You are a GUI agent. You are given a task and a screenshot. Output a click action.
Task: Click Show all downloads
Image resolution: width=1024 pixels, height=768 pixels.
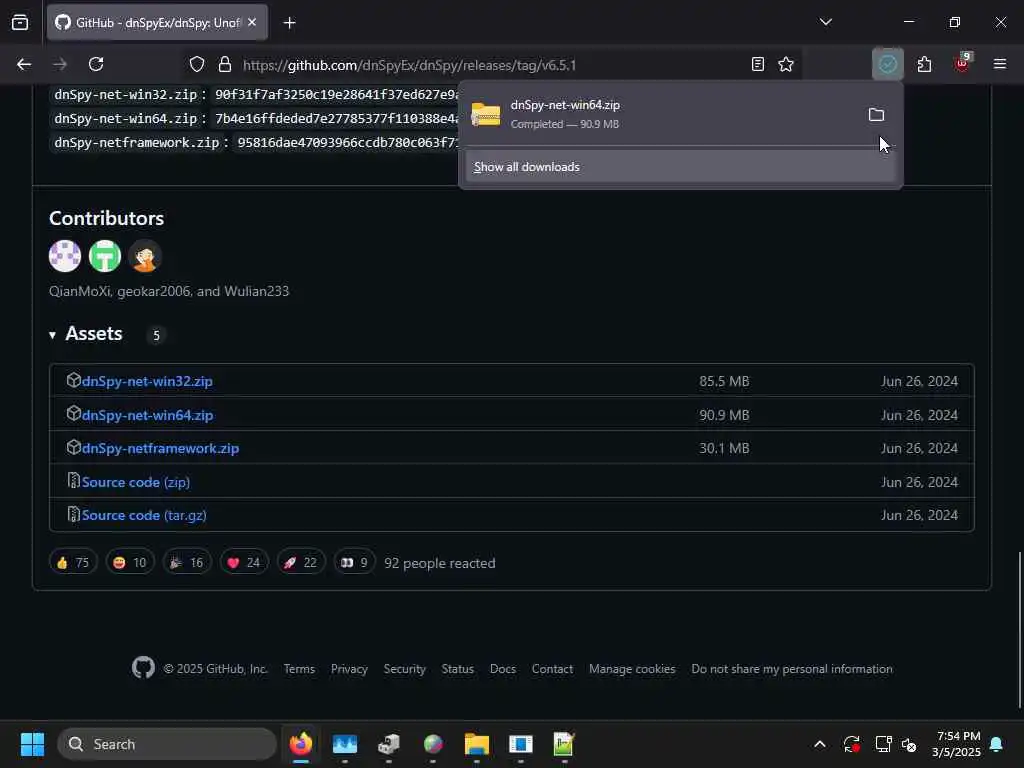680,167
